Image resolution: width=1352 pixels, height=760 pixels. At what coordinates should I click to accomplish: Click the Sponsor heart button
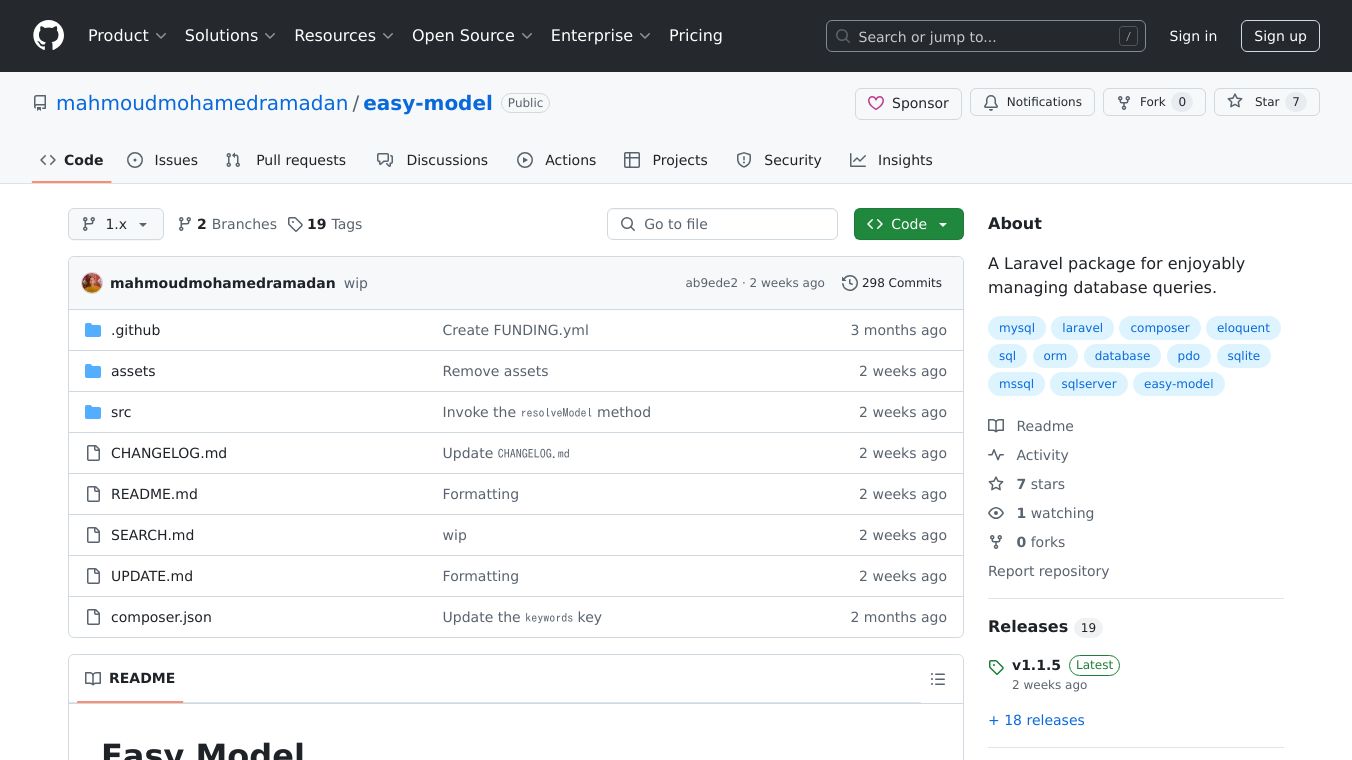908,103
